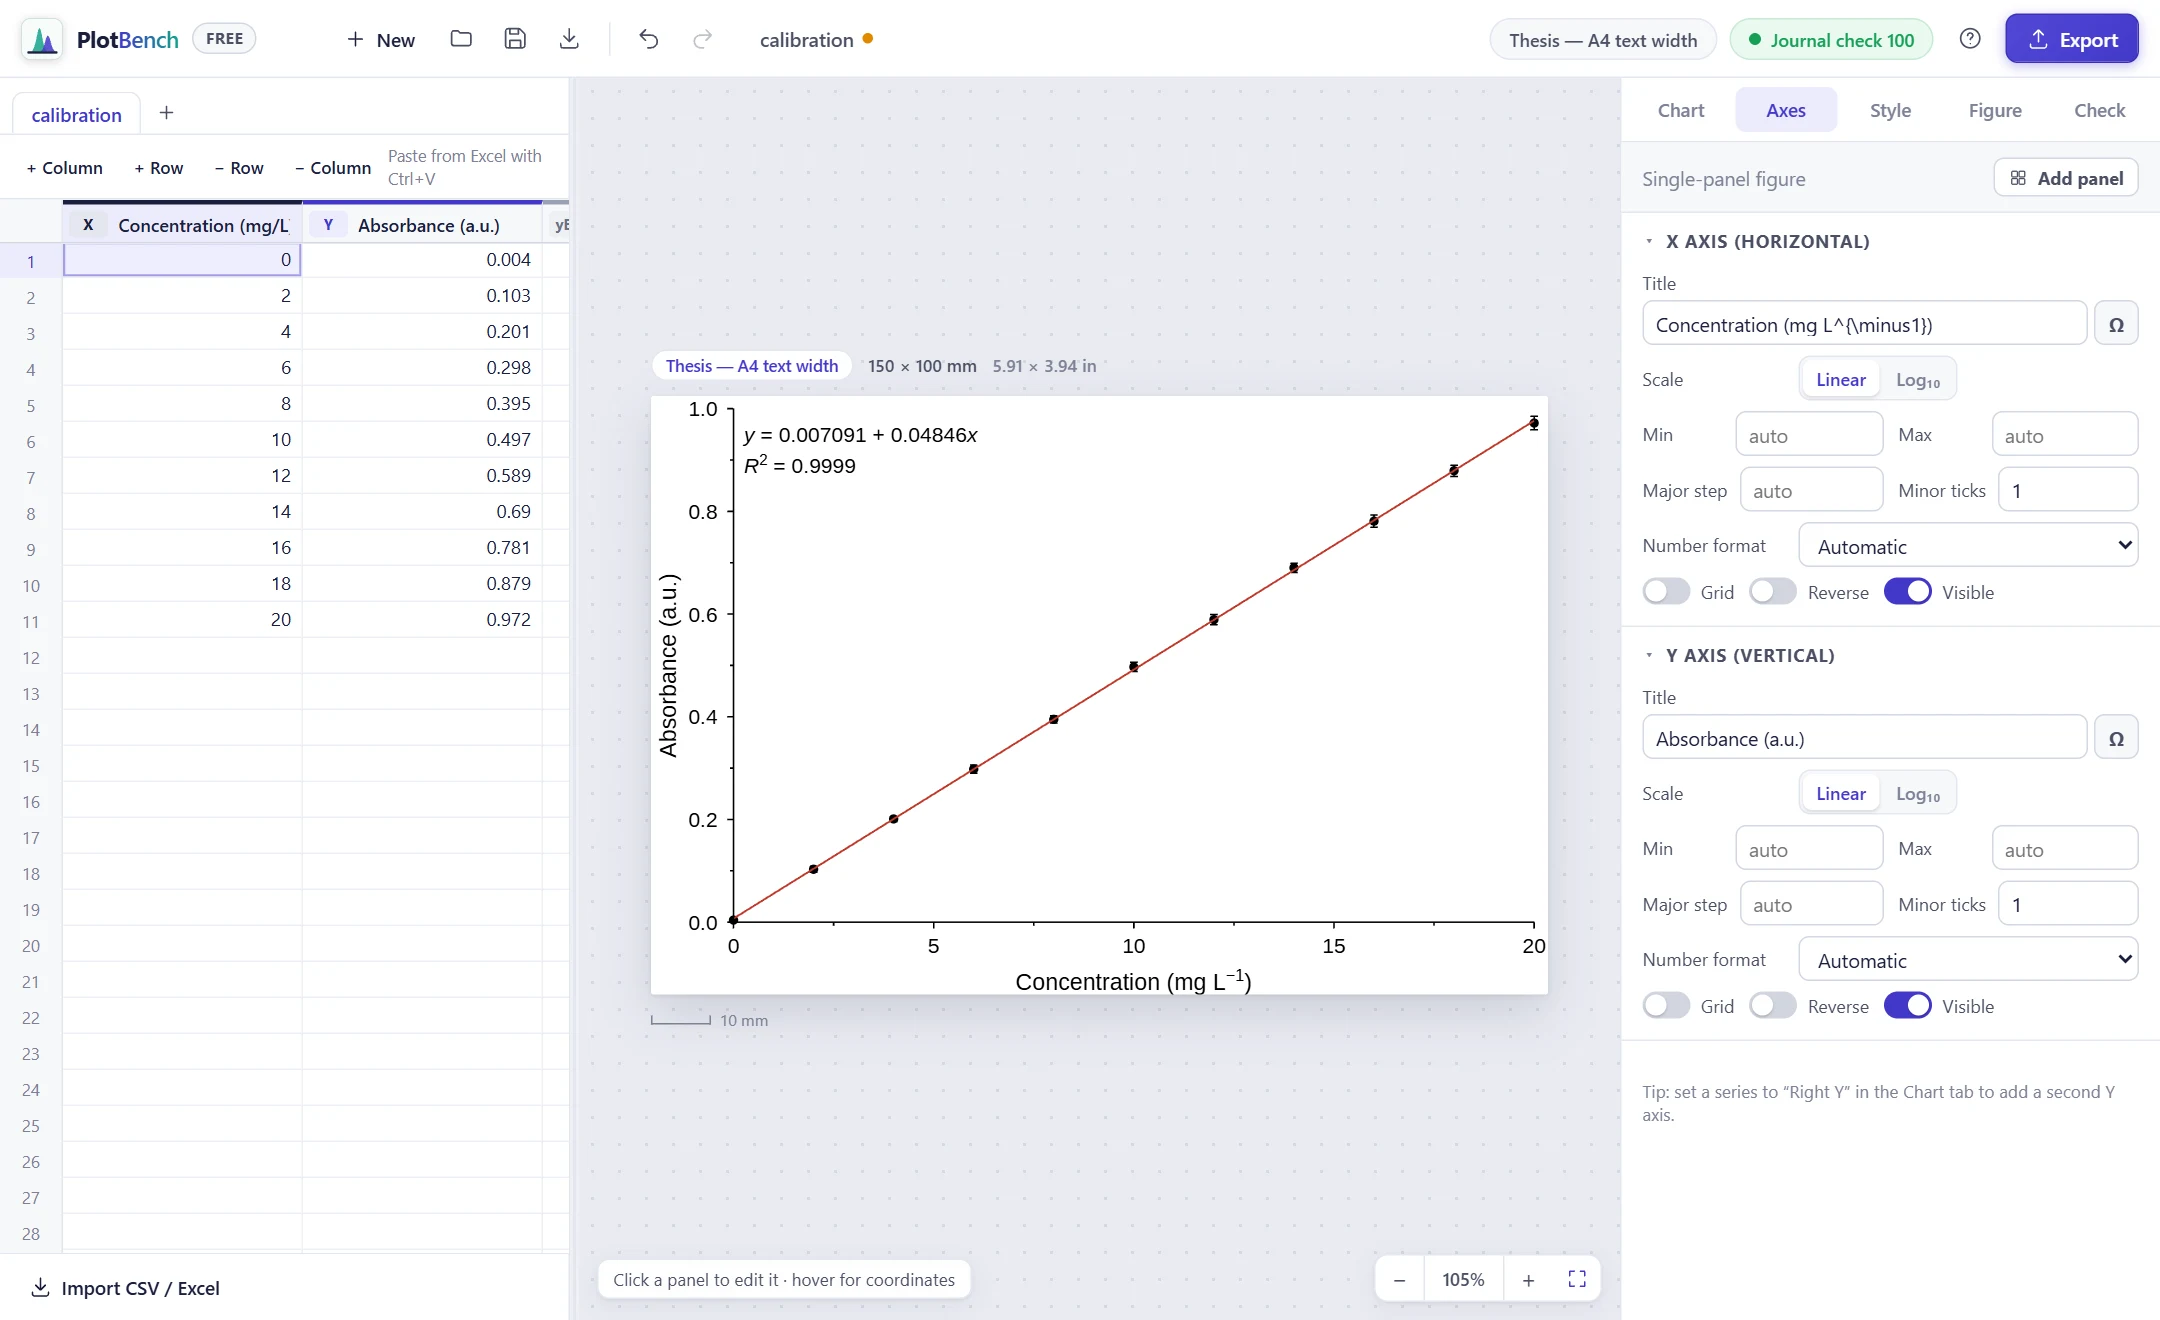Toggle the X axis Grid switch
2160x1320 pixels.
[1666, 592]
